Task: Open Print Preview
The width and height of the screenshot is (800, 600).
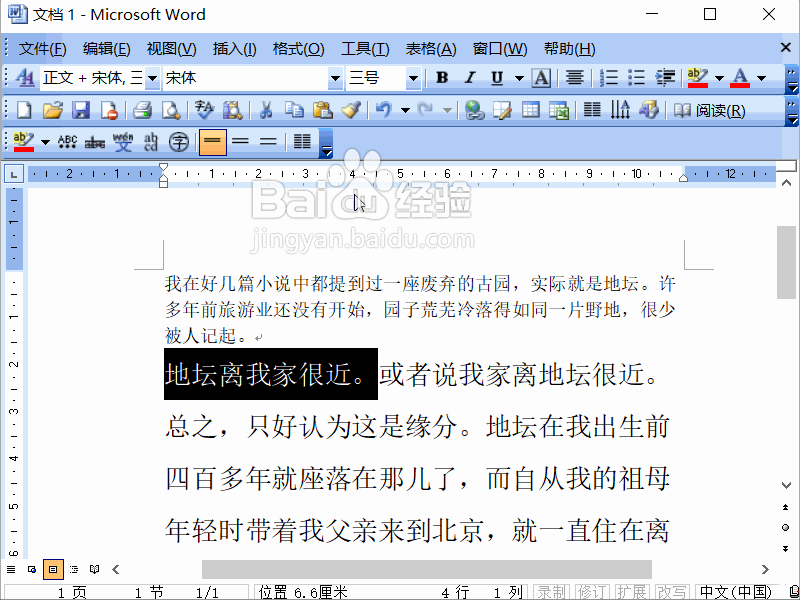Action: [170, 110]
